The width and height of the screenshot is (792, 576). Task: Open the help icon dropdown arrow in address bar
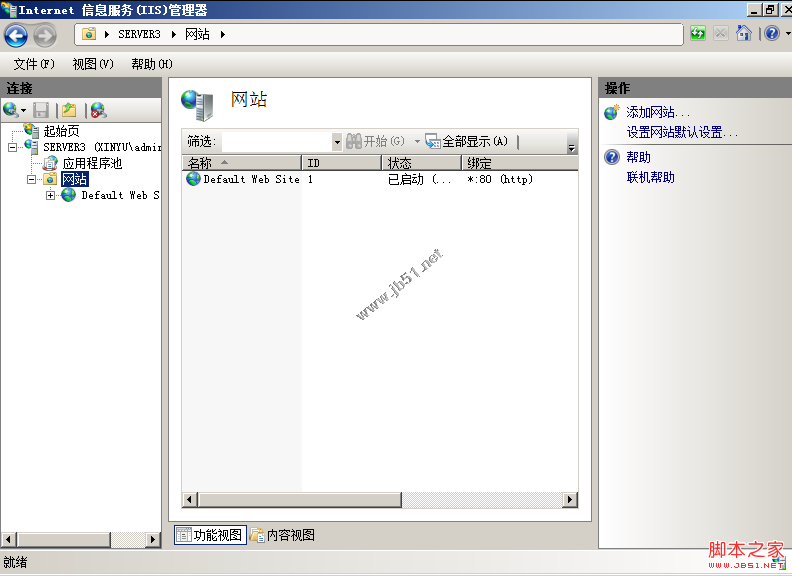pyautogui.click(x=787, y=34)
